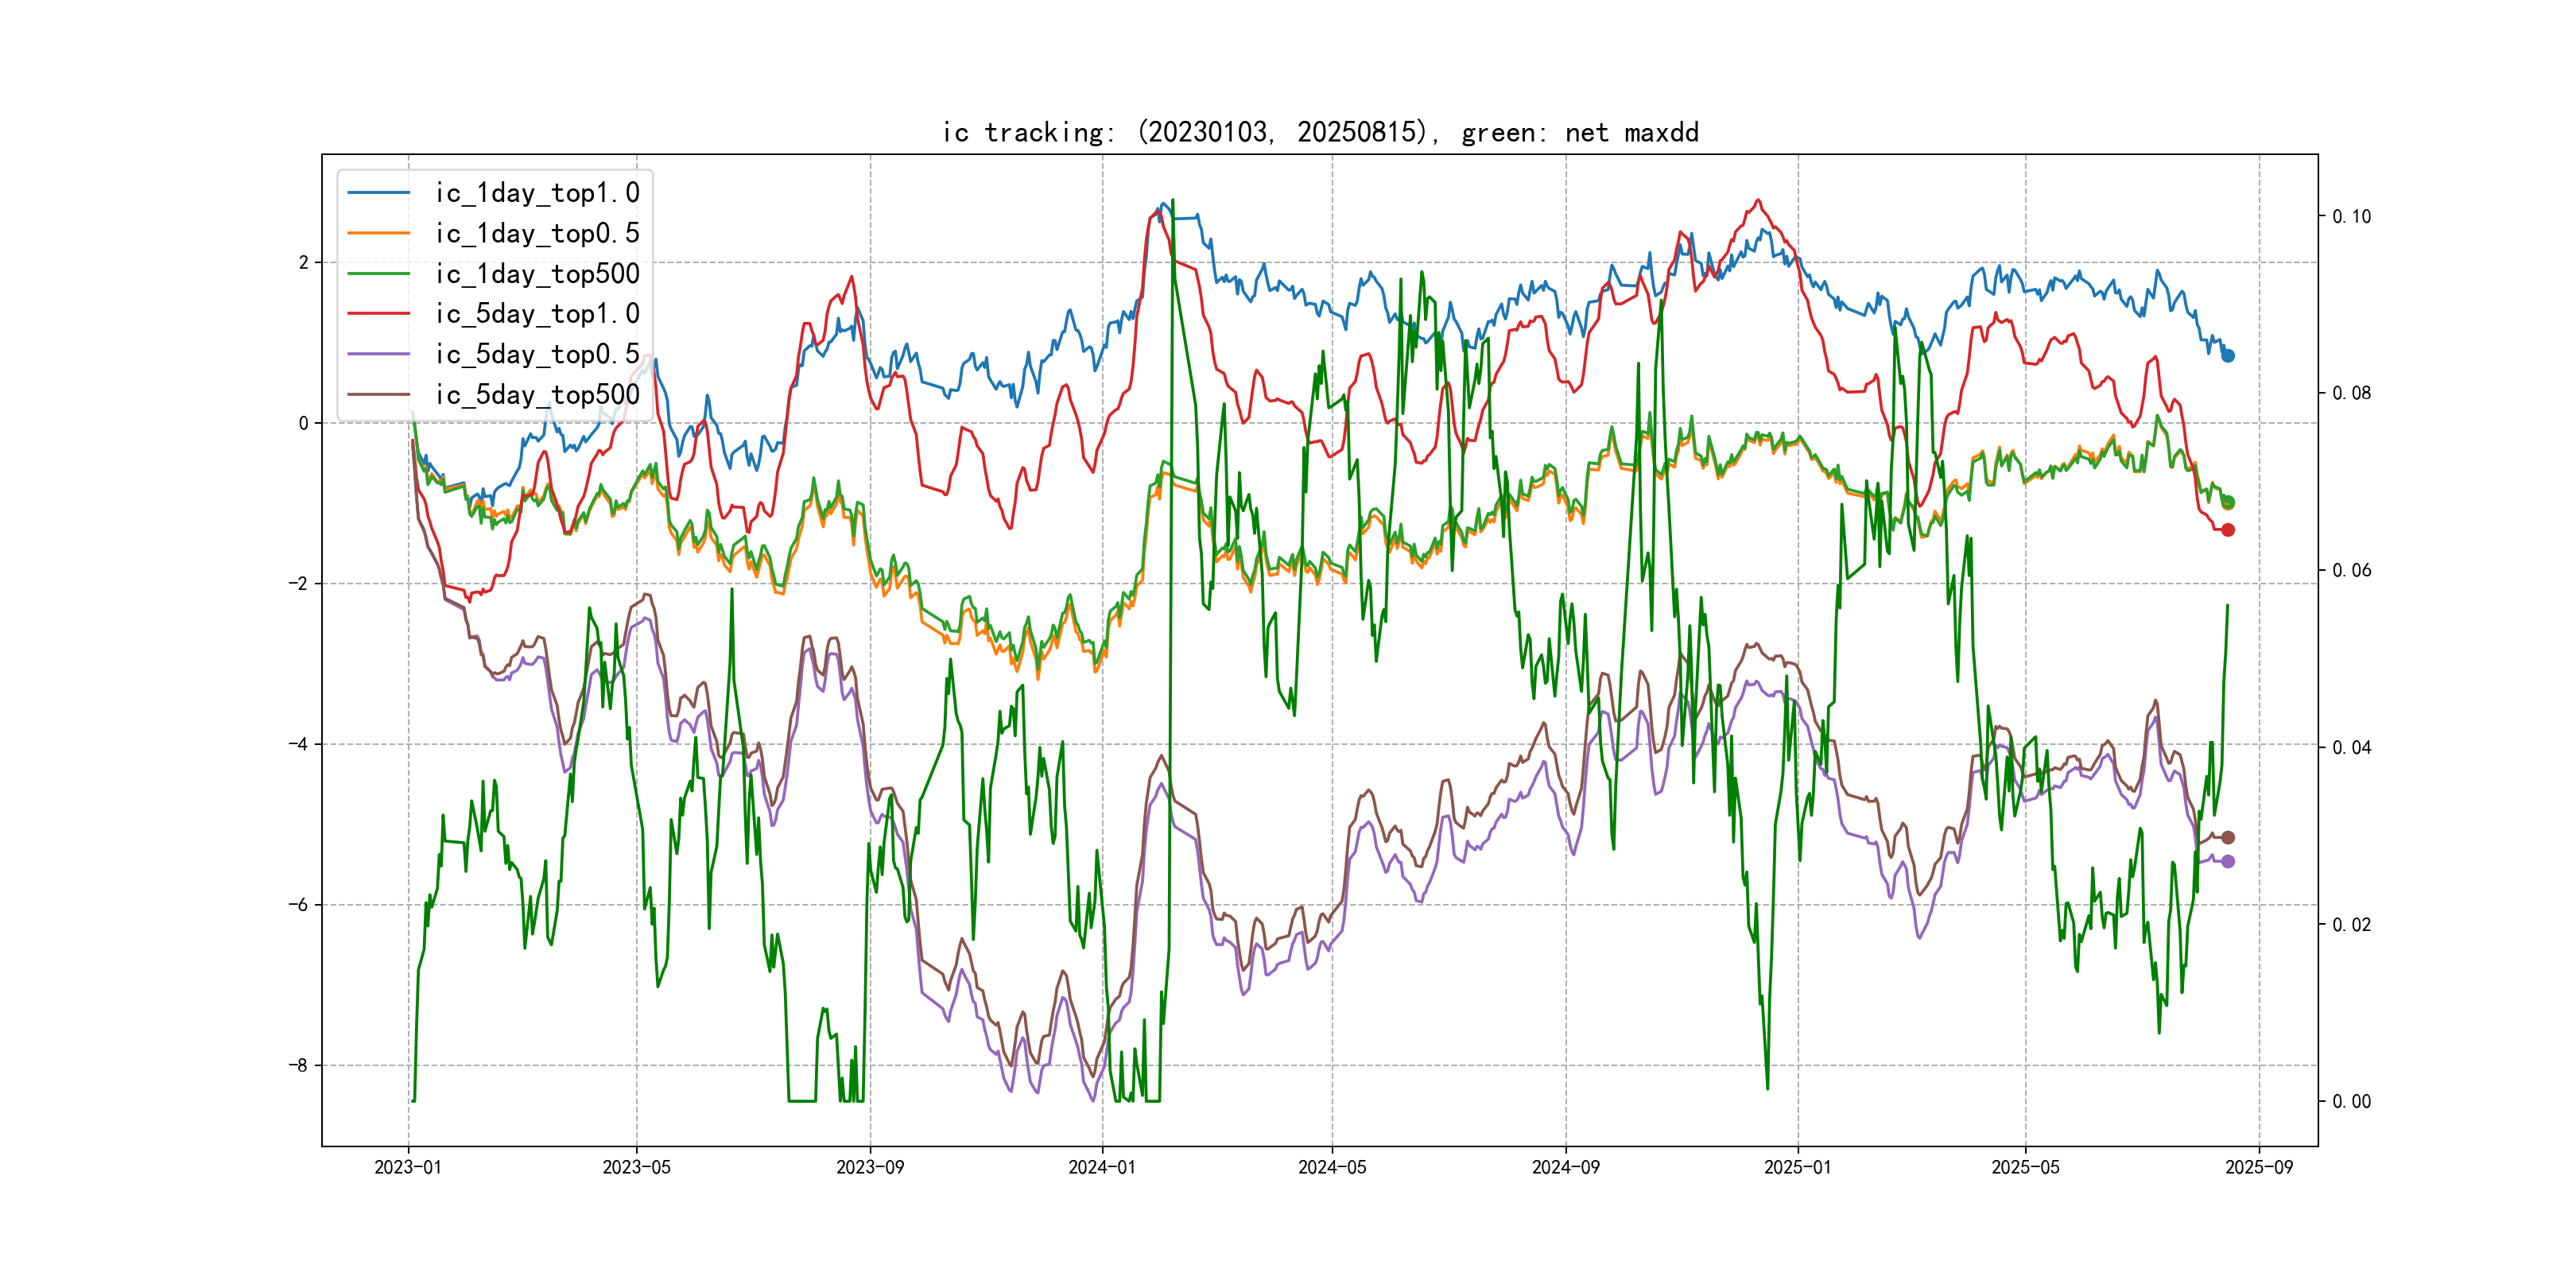Screen dimensions: 2576x1288
Task: Click the red endpoint marker of ic_5day_top1.0
Action: 2227,530
